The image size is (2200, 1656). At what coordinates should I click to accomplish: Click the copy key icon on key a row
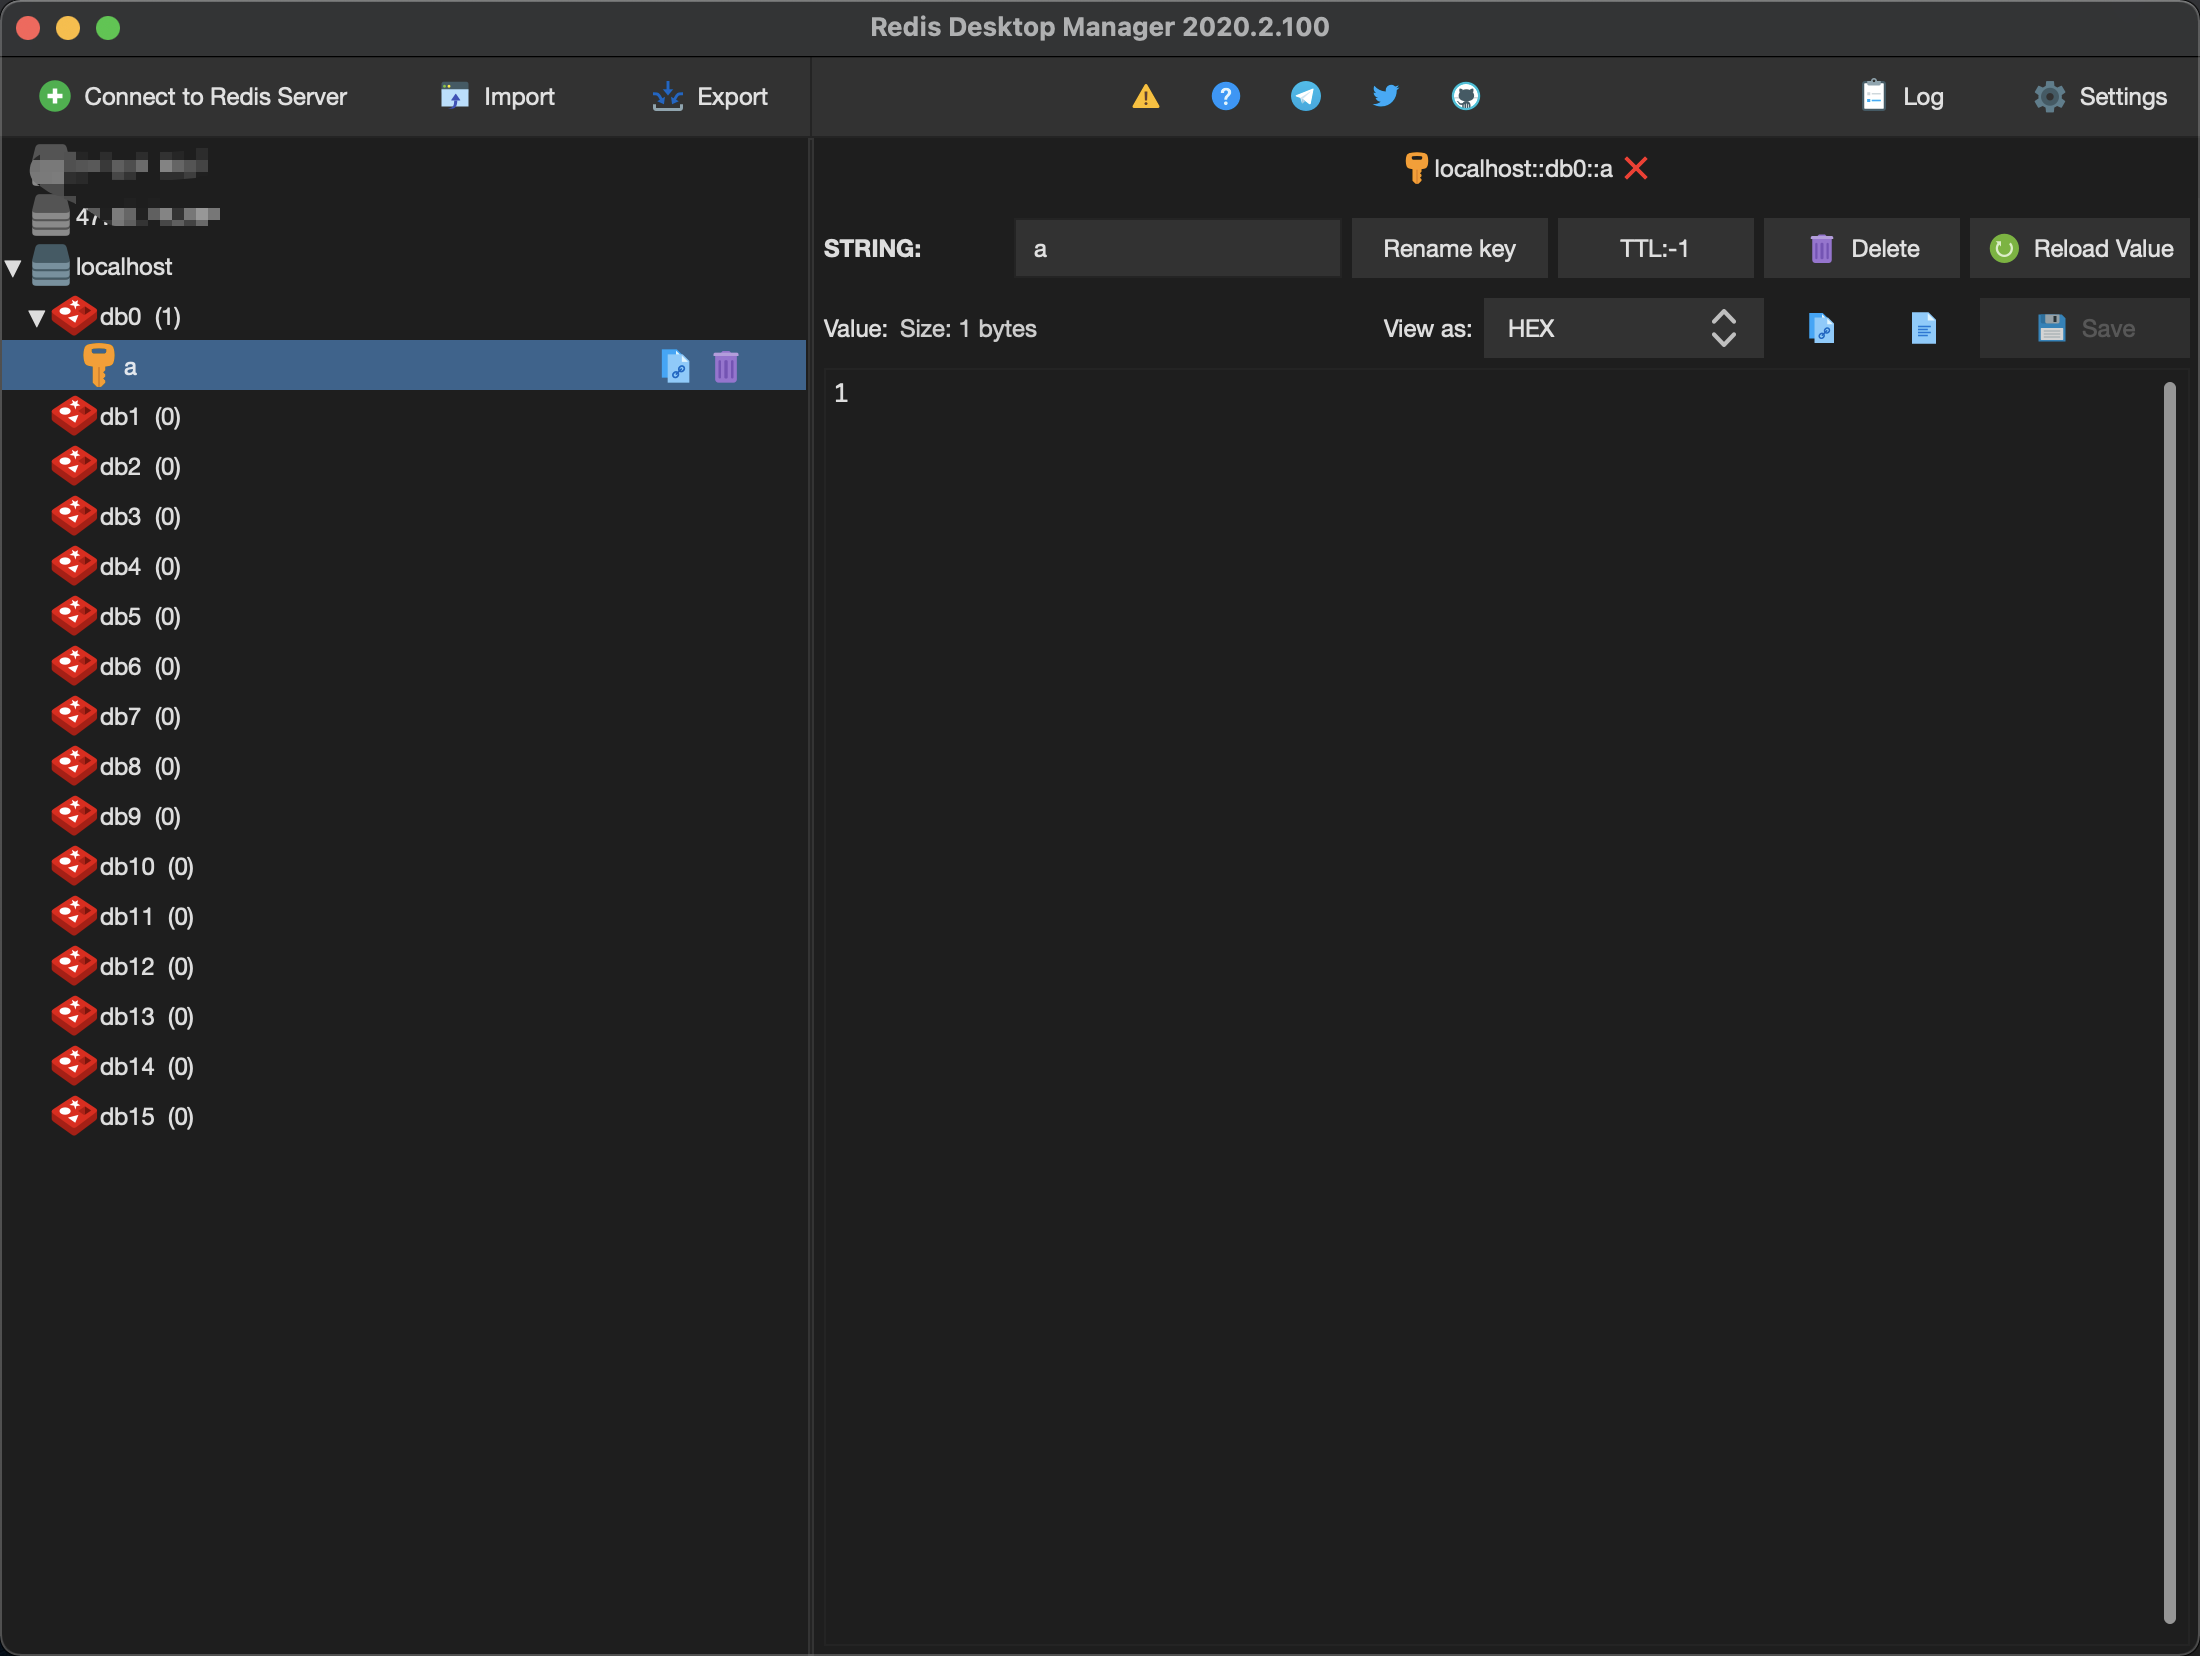tap(676, 367)
